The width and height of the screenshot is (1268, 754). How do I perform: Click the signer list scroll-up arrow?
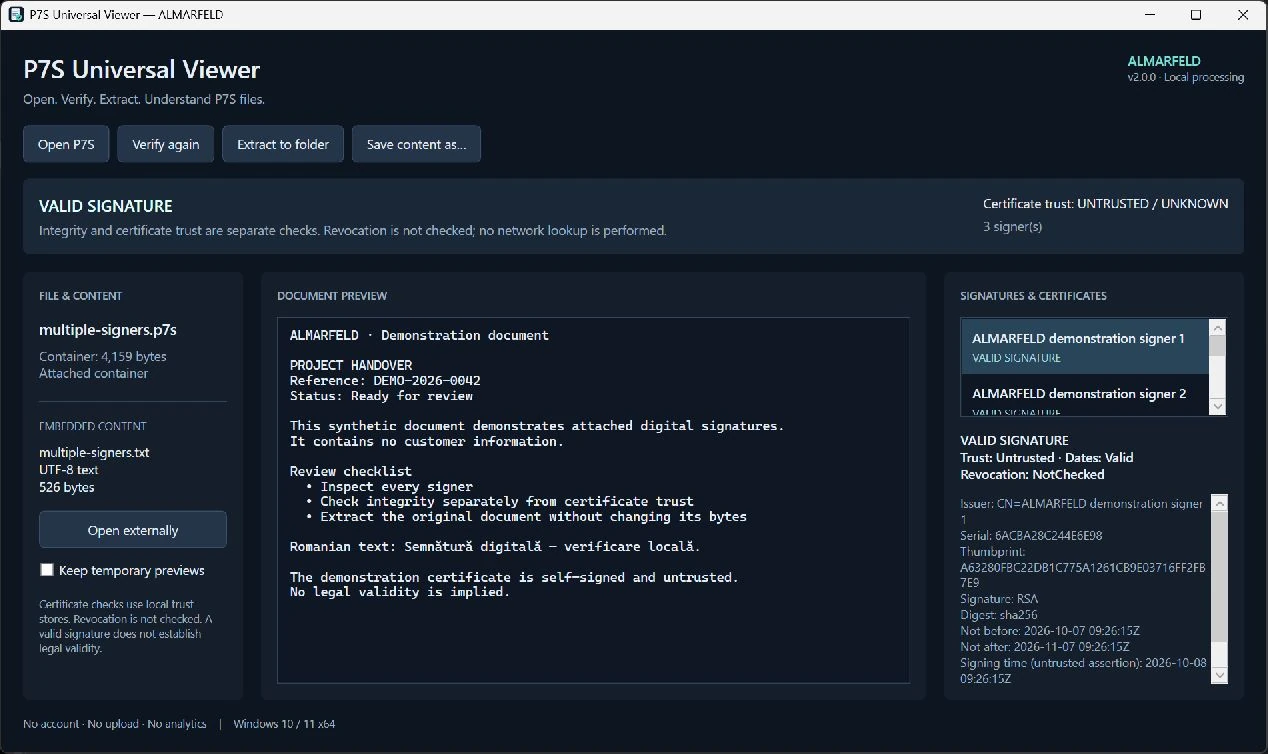(x=1217, y=327)
